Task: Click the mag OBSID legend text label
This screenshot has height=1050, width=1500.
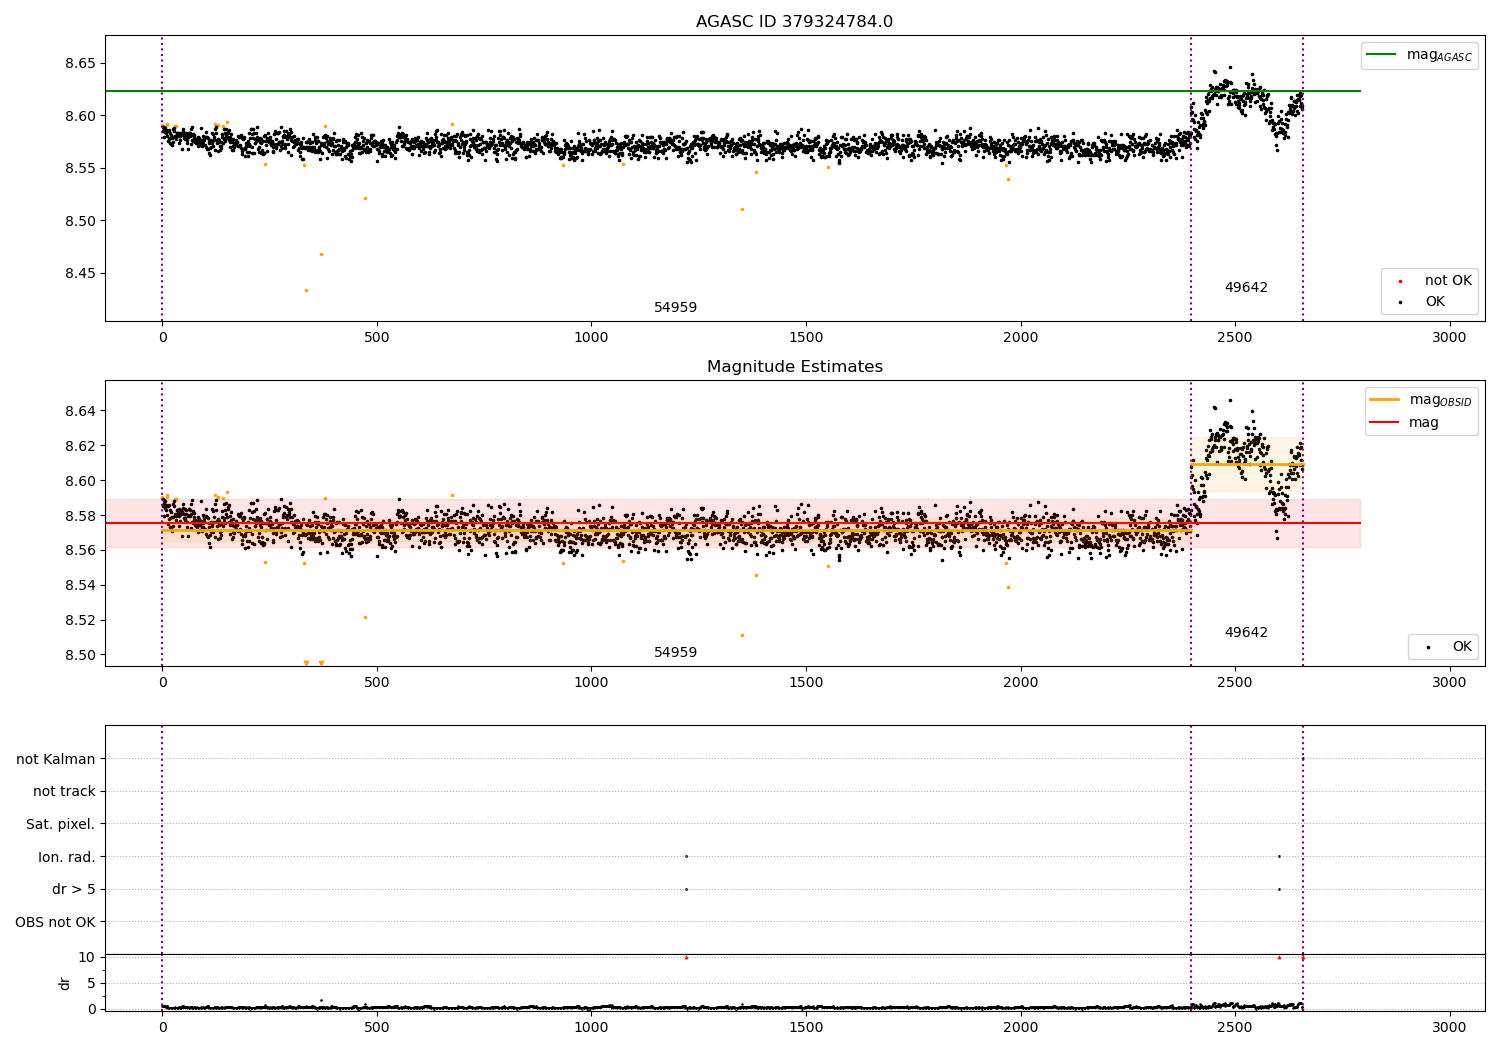Action: point(1440,400)
